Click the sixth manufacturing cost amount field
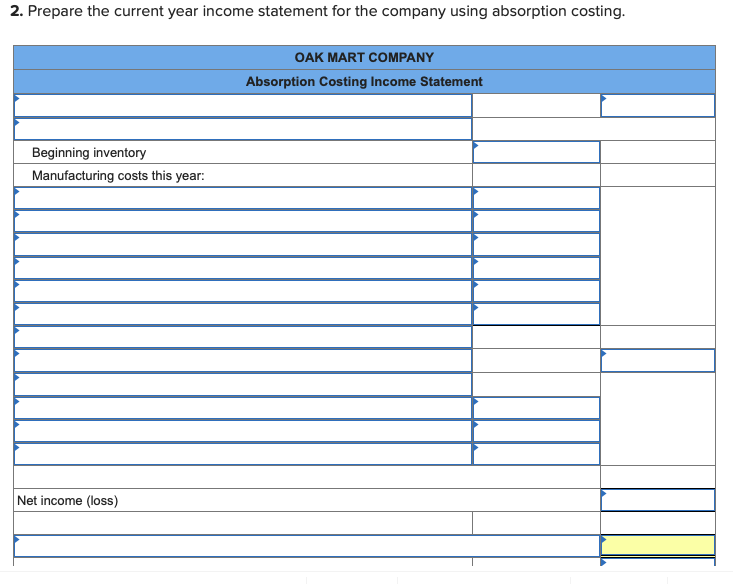This screenshot has width=733, height=584. coord(536,314)
